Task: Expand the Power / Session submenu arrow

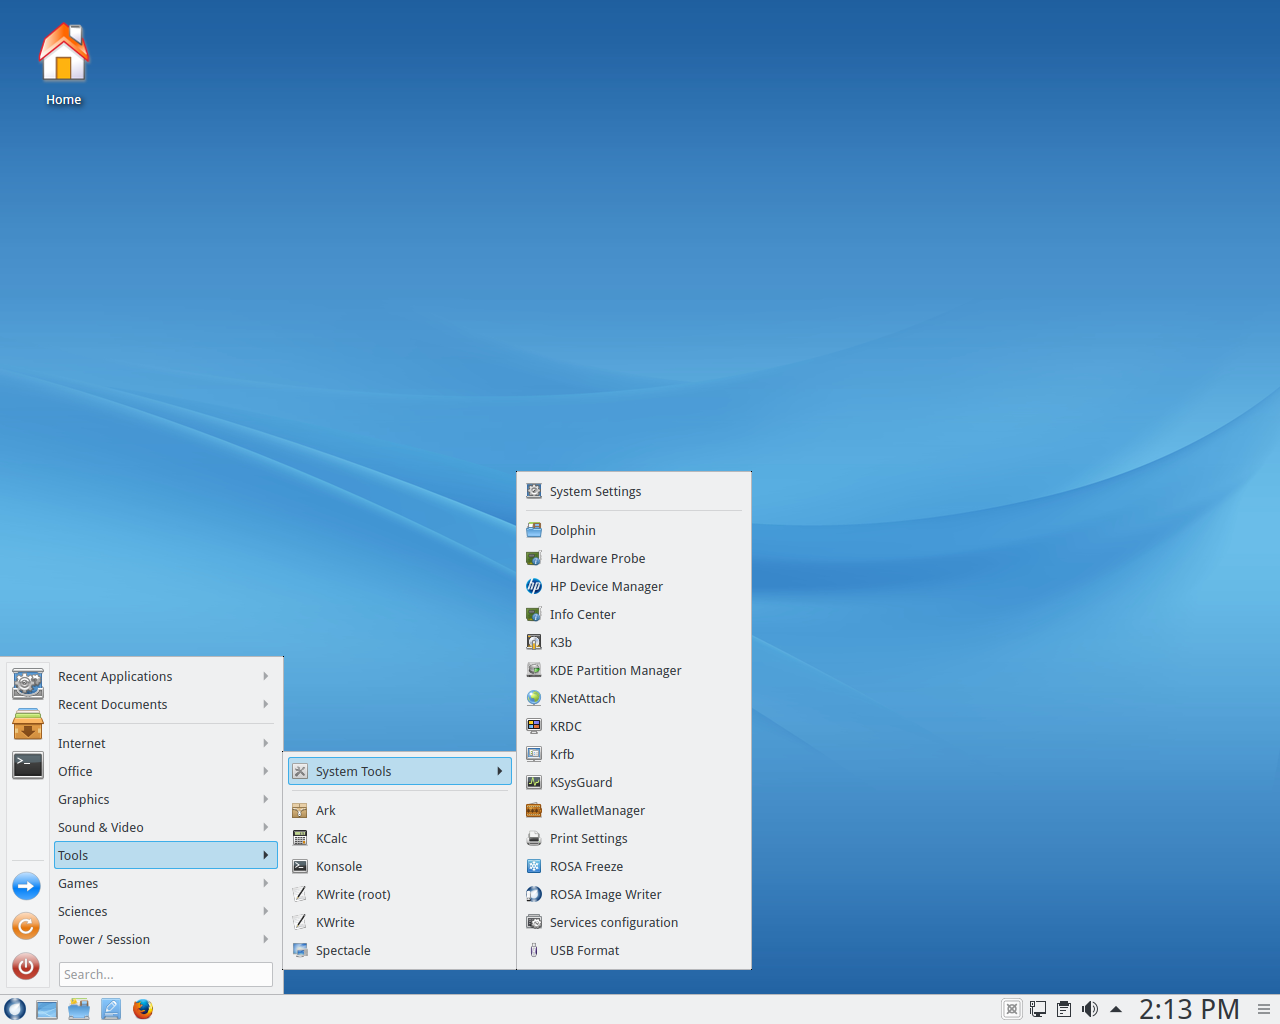Action: coord(266,940)
